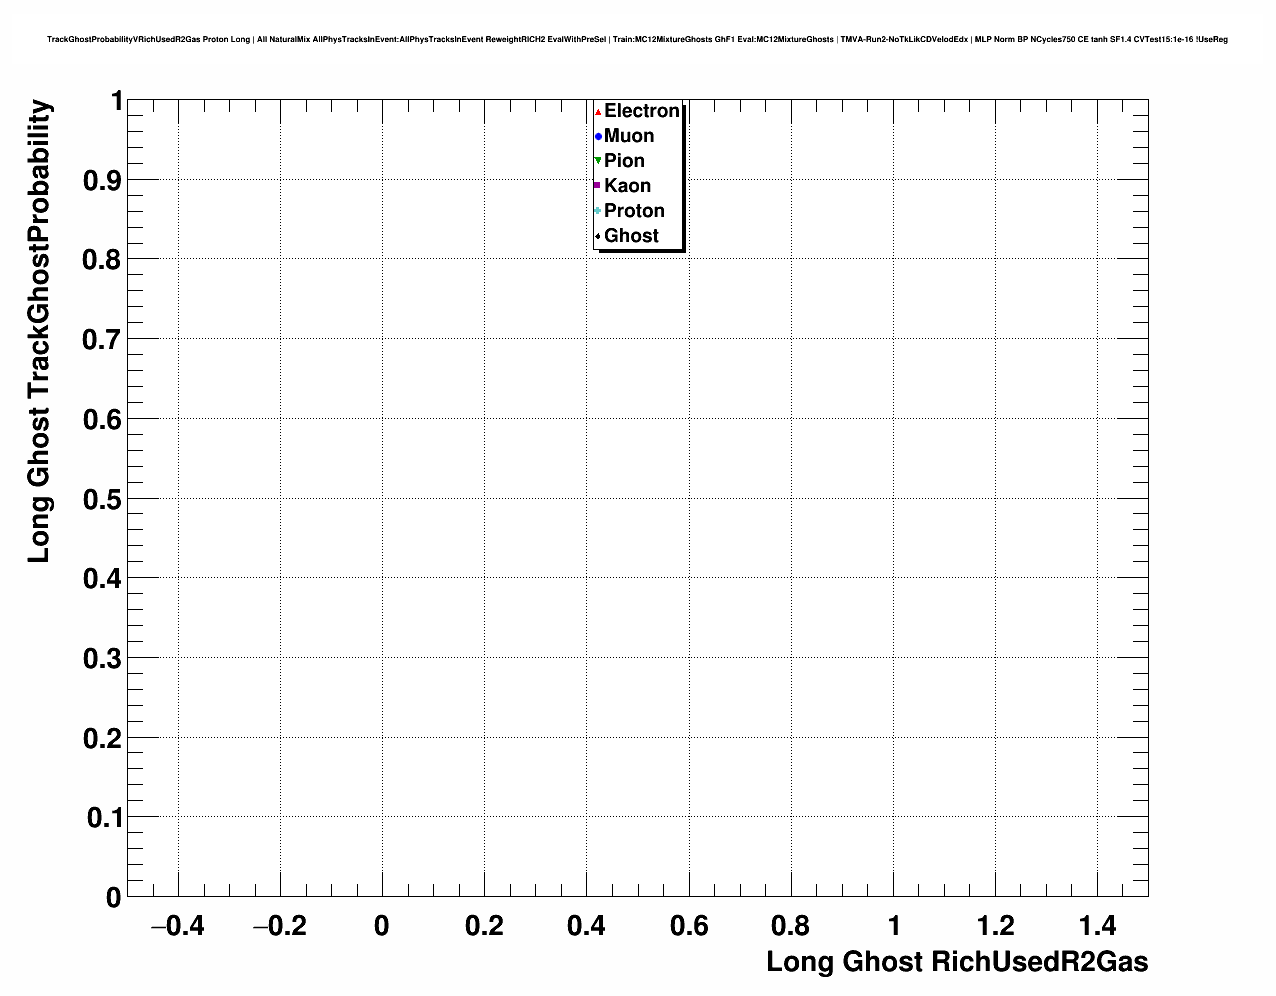This screenshot has width=1276, height=996.
Task: Click the x-axis label 1.2
Action: (x=996, y=926)
